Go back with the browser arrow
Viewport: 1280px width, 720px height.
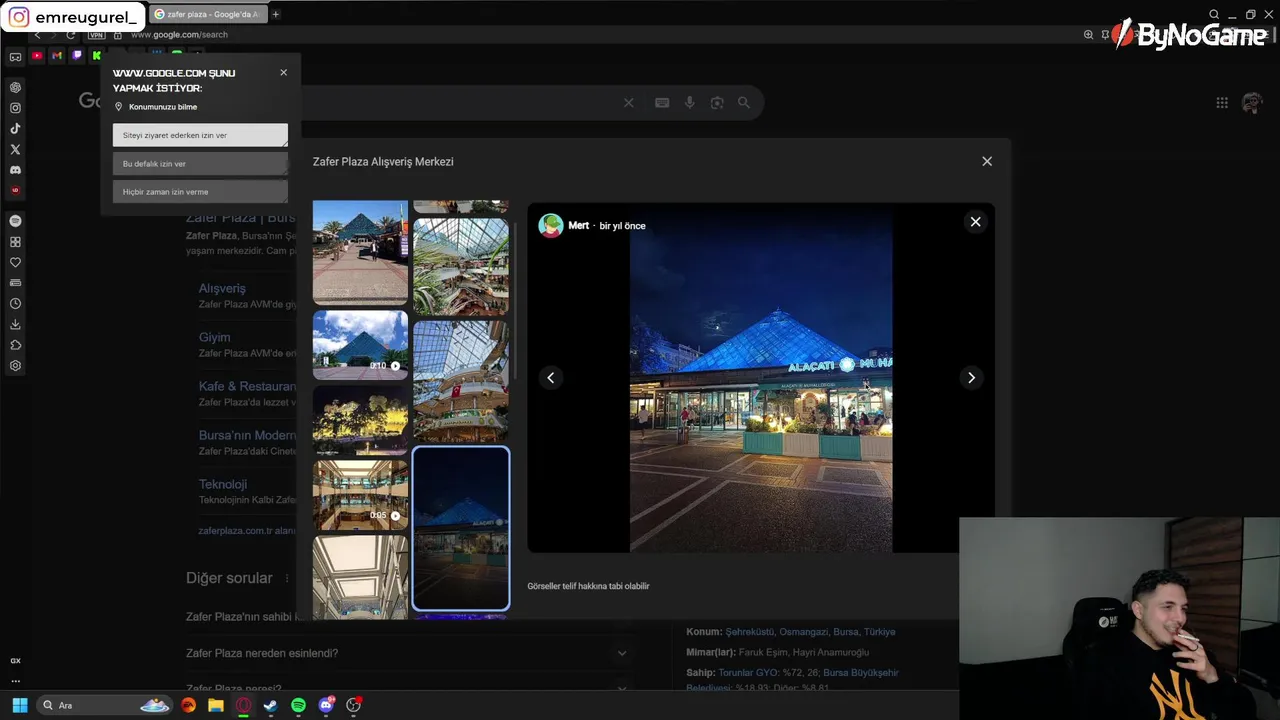click(37, 35)
